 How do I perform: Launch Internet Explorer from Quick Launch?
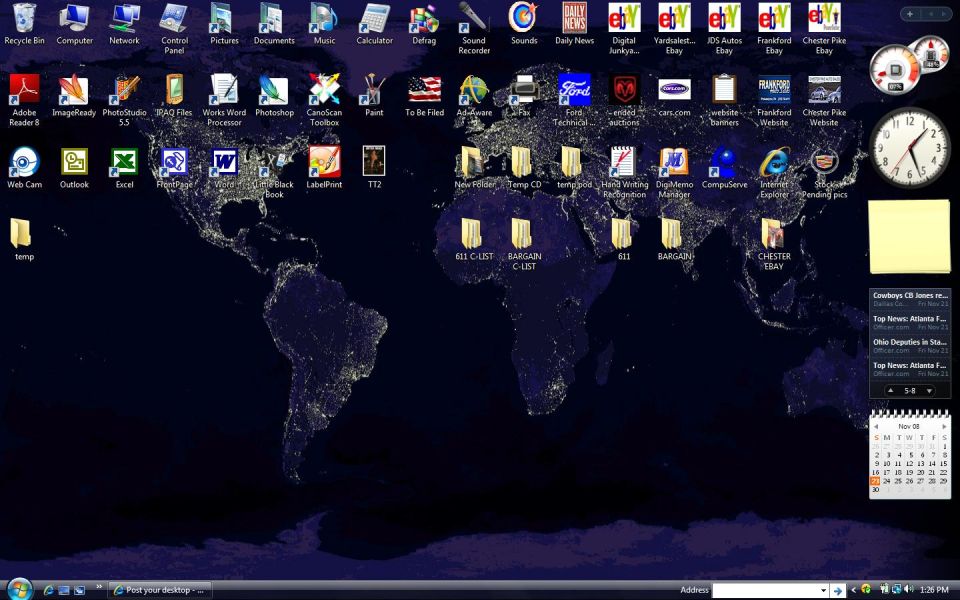click(49, 590)
